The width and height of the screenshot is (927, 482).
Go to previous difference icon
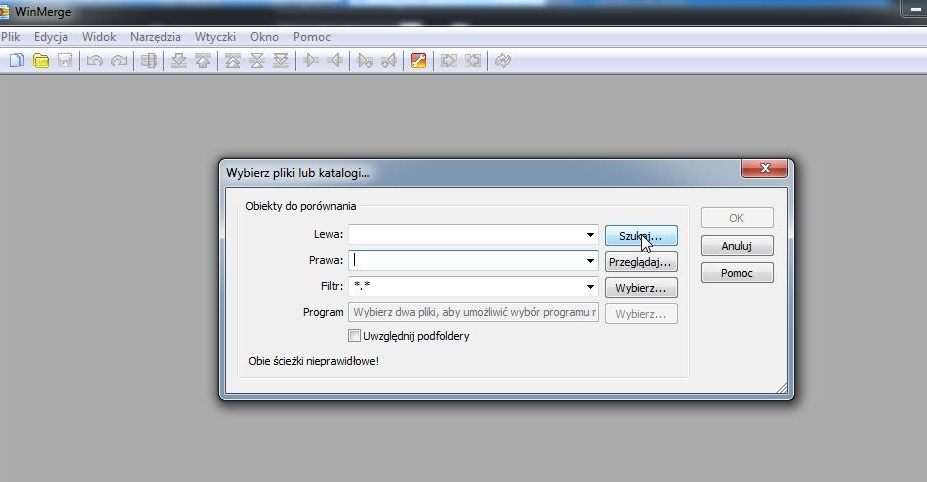[x=203, y=60]
